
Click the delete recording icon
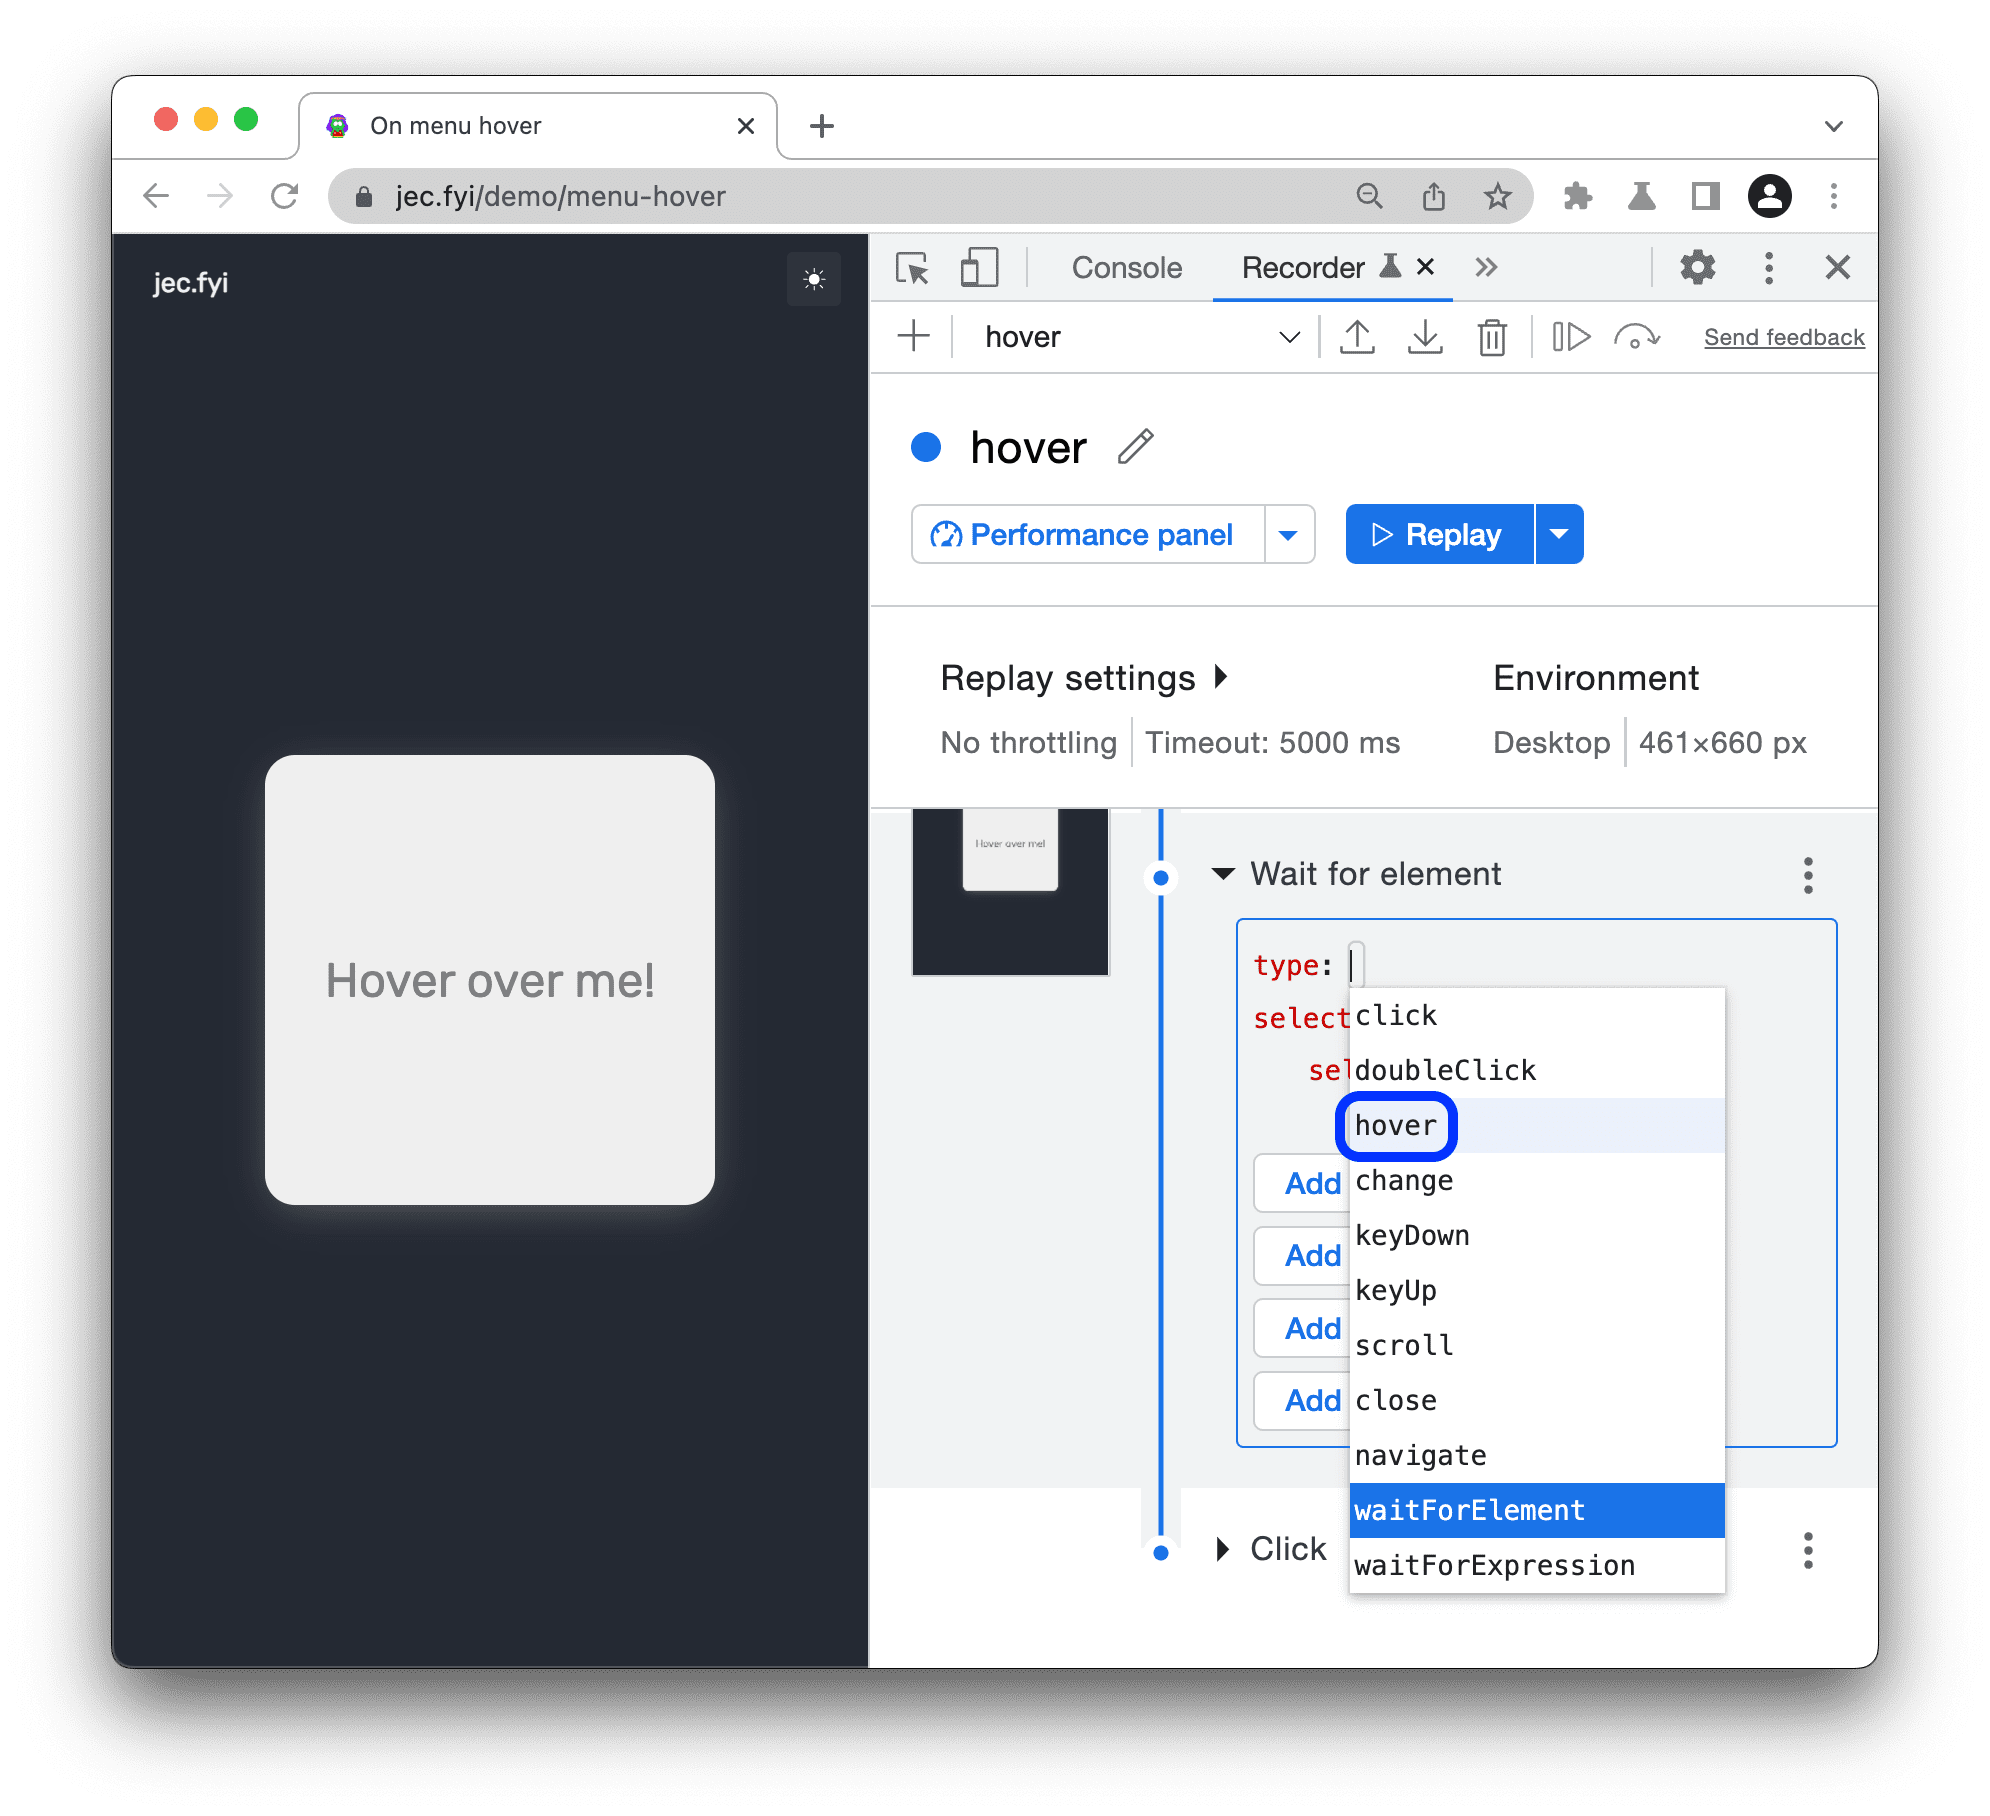[1492, 338]
